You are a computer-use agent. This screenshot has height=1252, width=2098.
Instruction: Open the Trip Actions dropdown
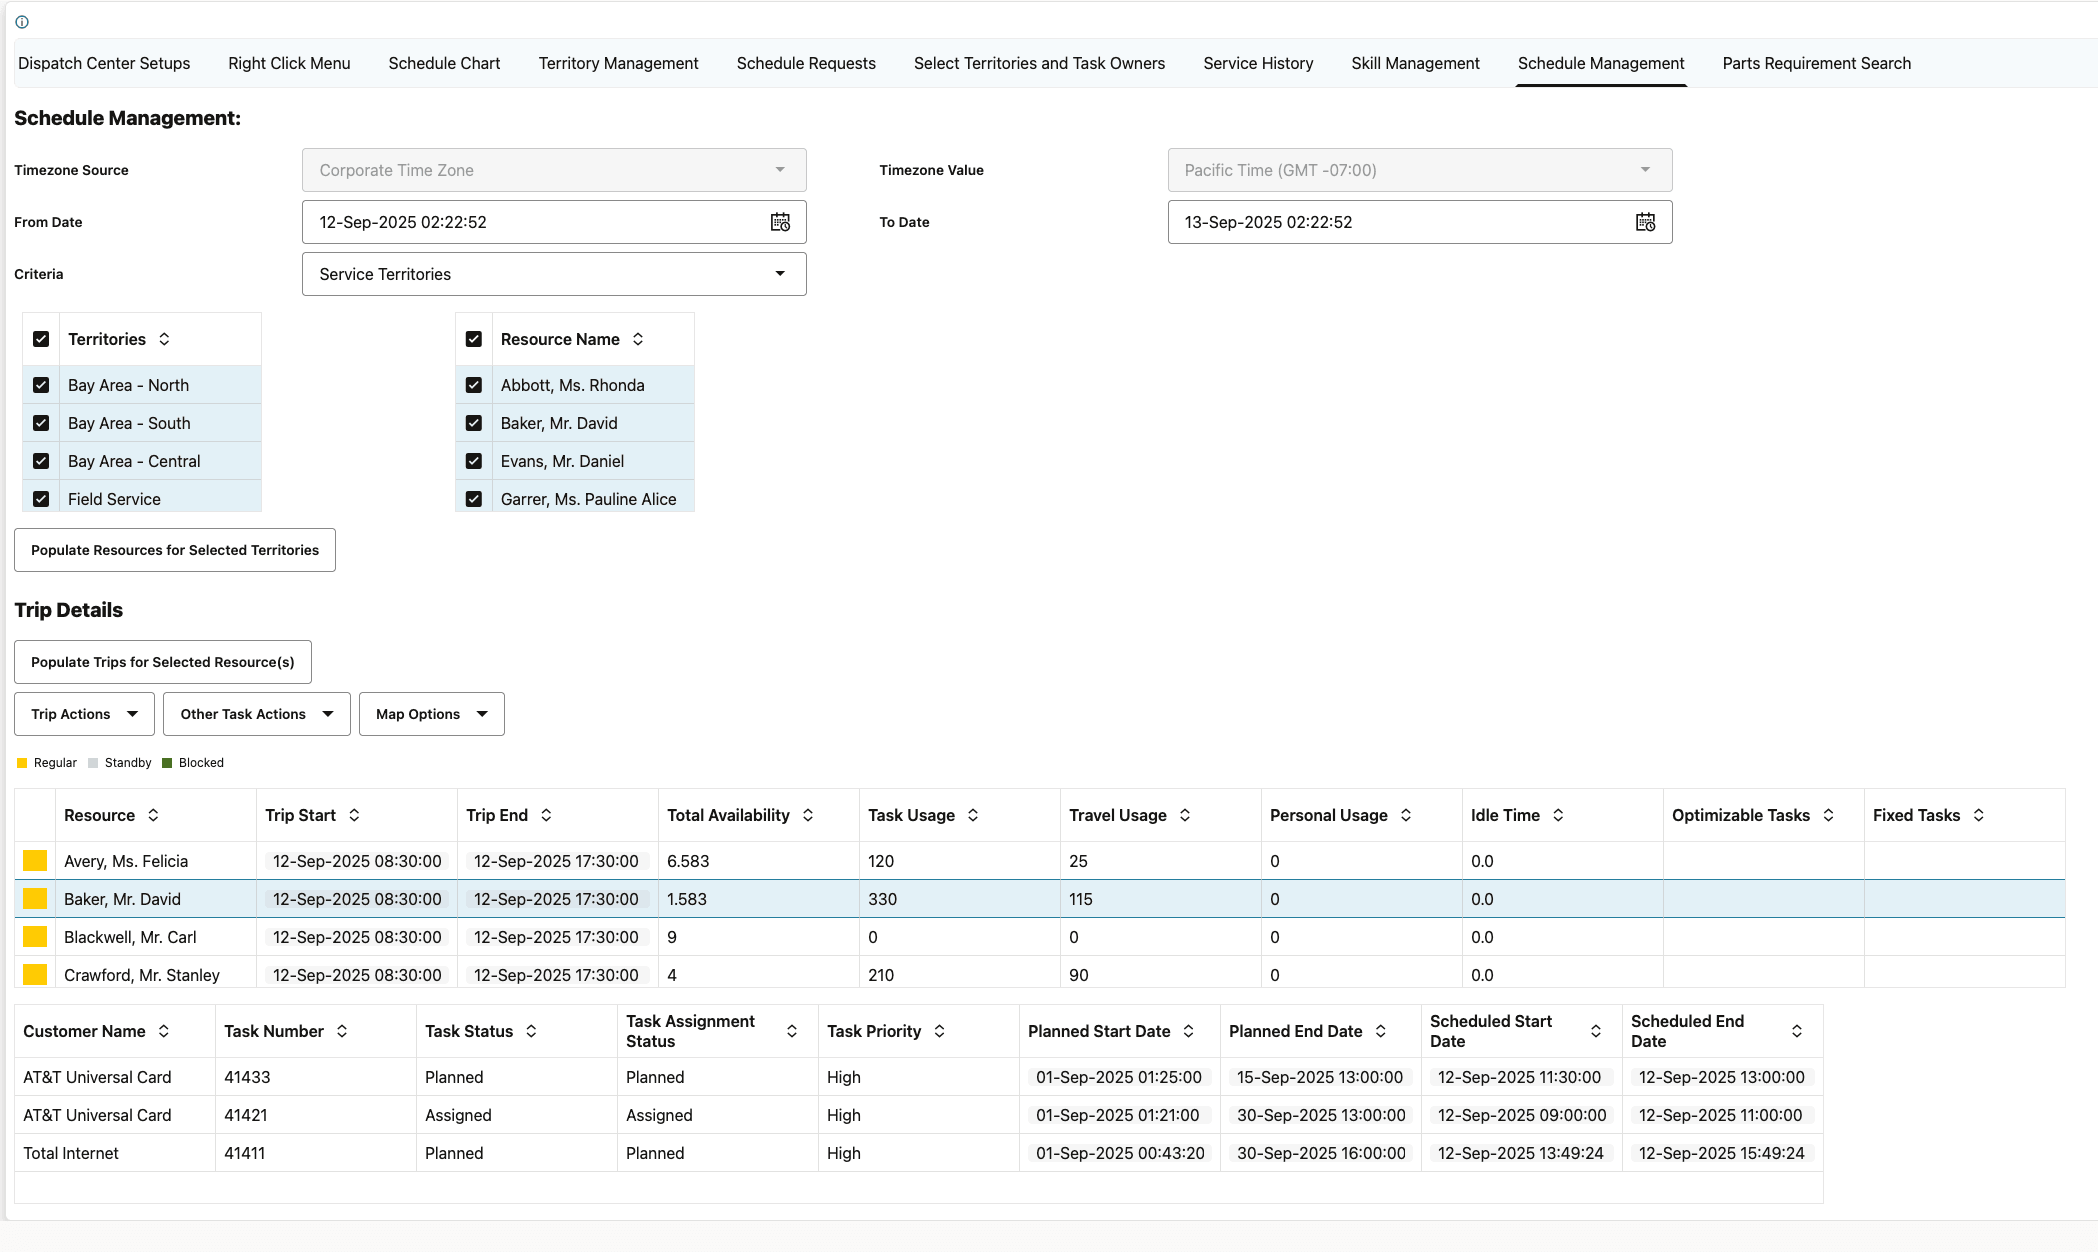coord(83,713)
